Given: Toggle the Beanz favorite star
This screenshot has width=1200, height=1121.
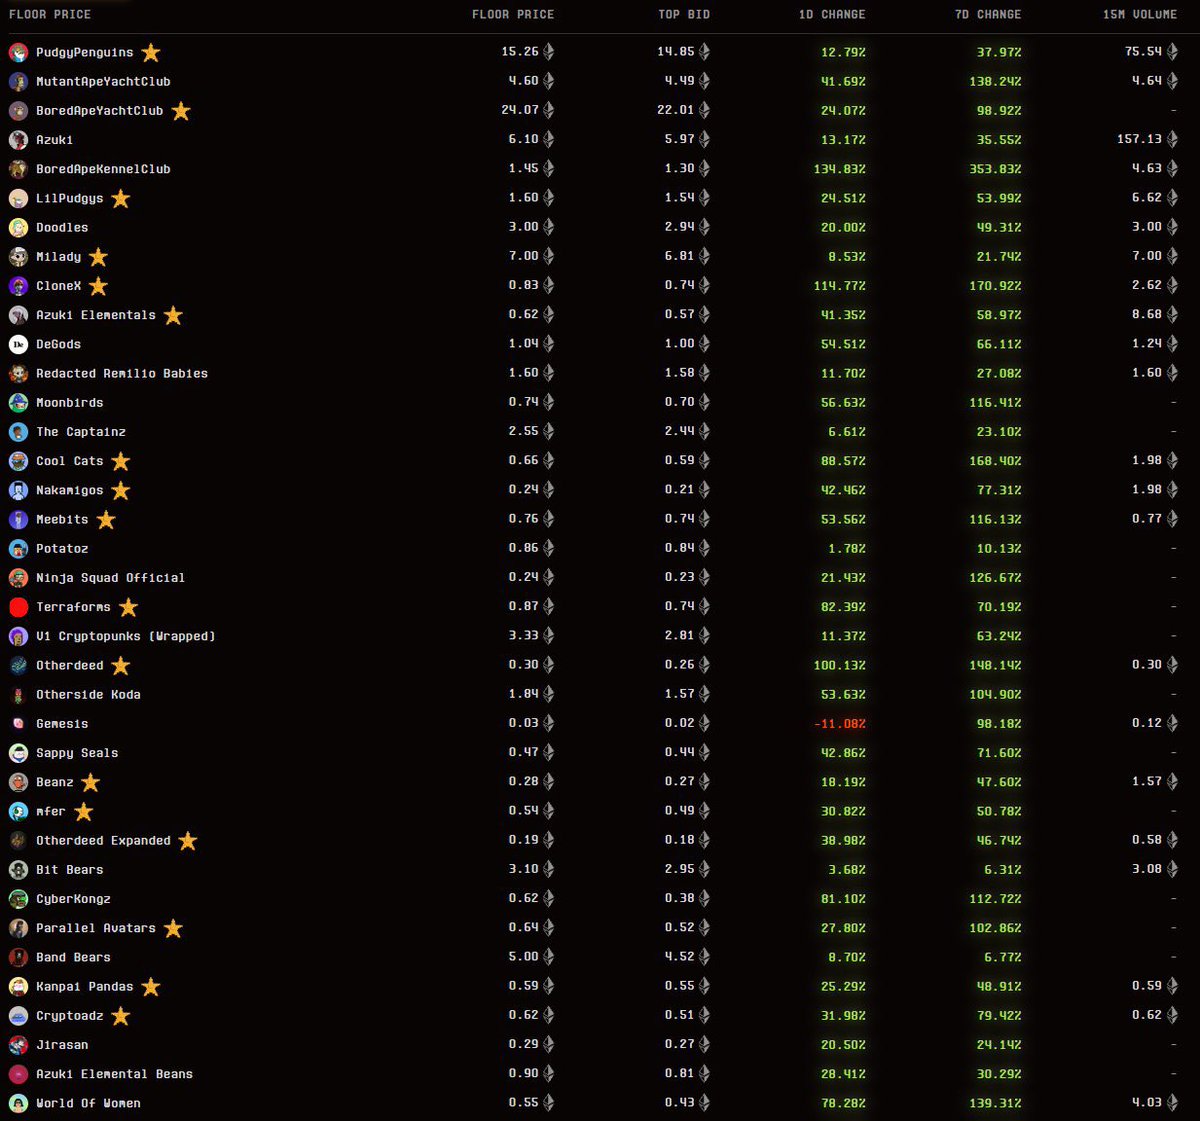Looking at the screenshot, I should point(91,782).
